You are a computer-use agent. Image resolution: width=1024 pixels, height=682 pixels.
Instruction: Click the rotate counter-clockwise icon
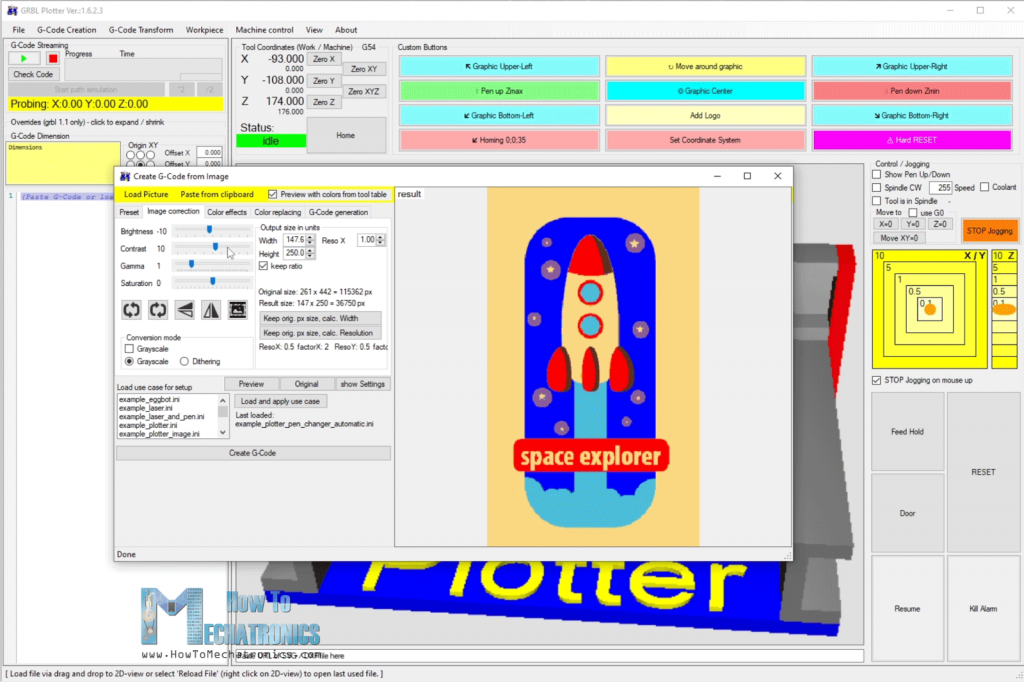(x=131, y=310)
